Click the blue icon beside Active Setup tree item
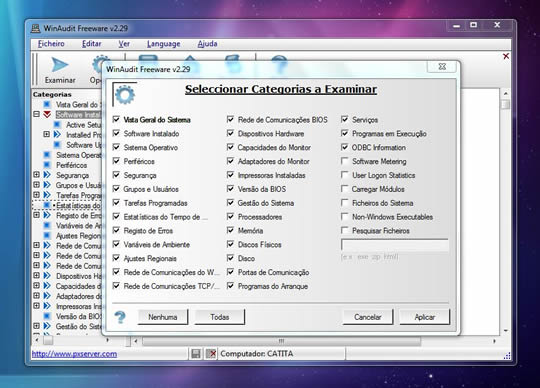Screen dimensions: 540x388 pyautogui.click(x=57, y=125)
